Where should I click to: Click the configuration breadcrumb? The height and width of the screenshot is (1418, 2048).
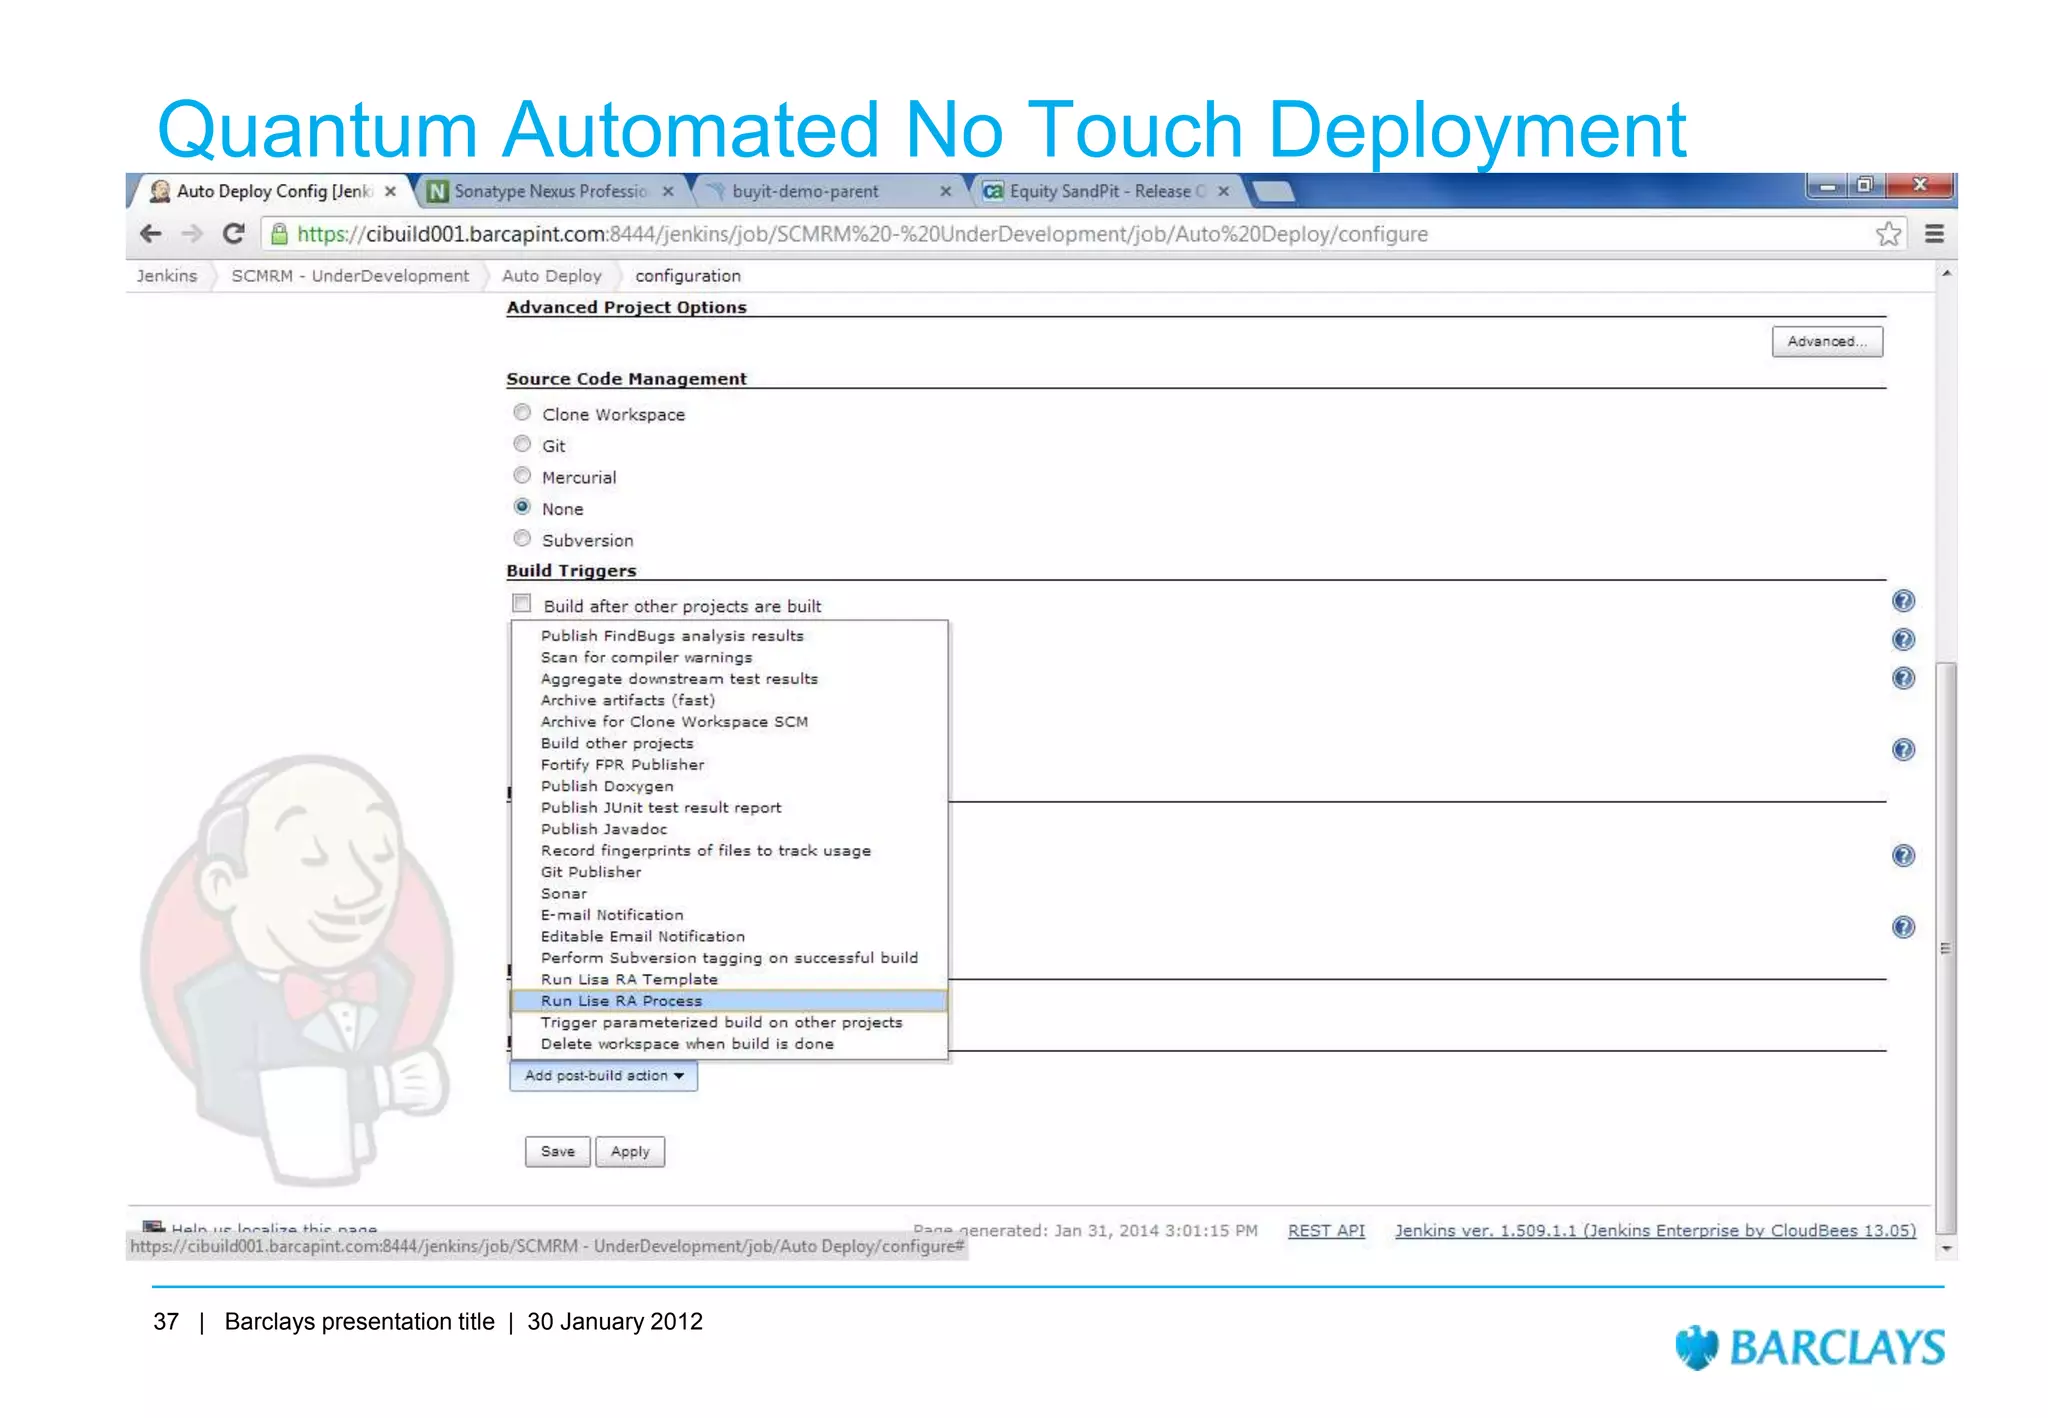tap(688, 276)
